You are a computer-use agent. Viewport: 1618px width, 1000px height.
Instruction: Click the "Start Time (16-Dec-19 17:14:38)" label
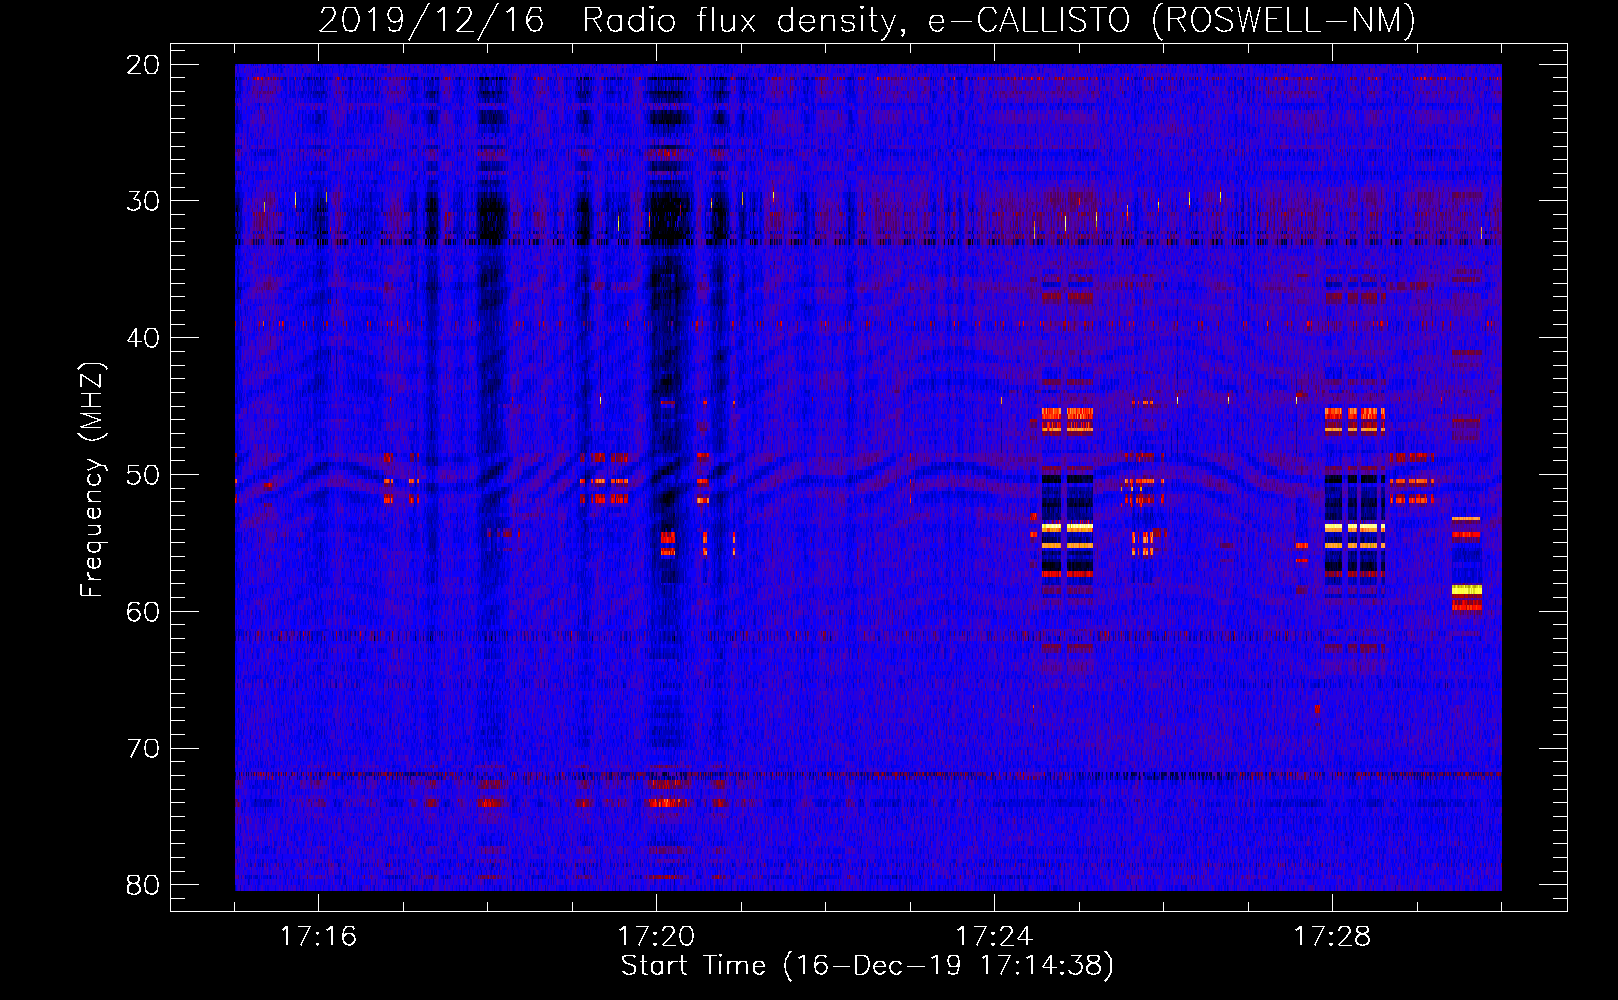click(867, 966)
